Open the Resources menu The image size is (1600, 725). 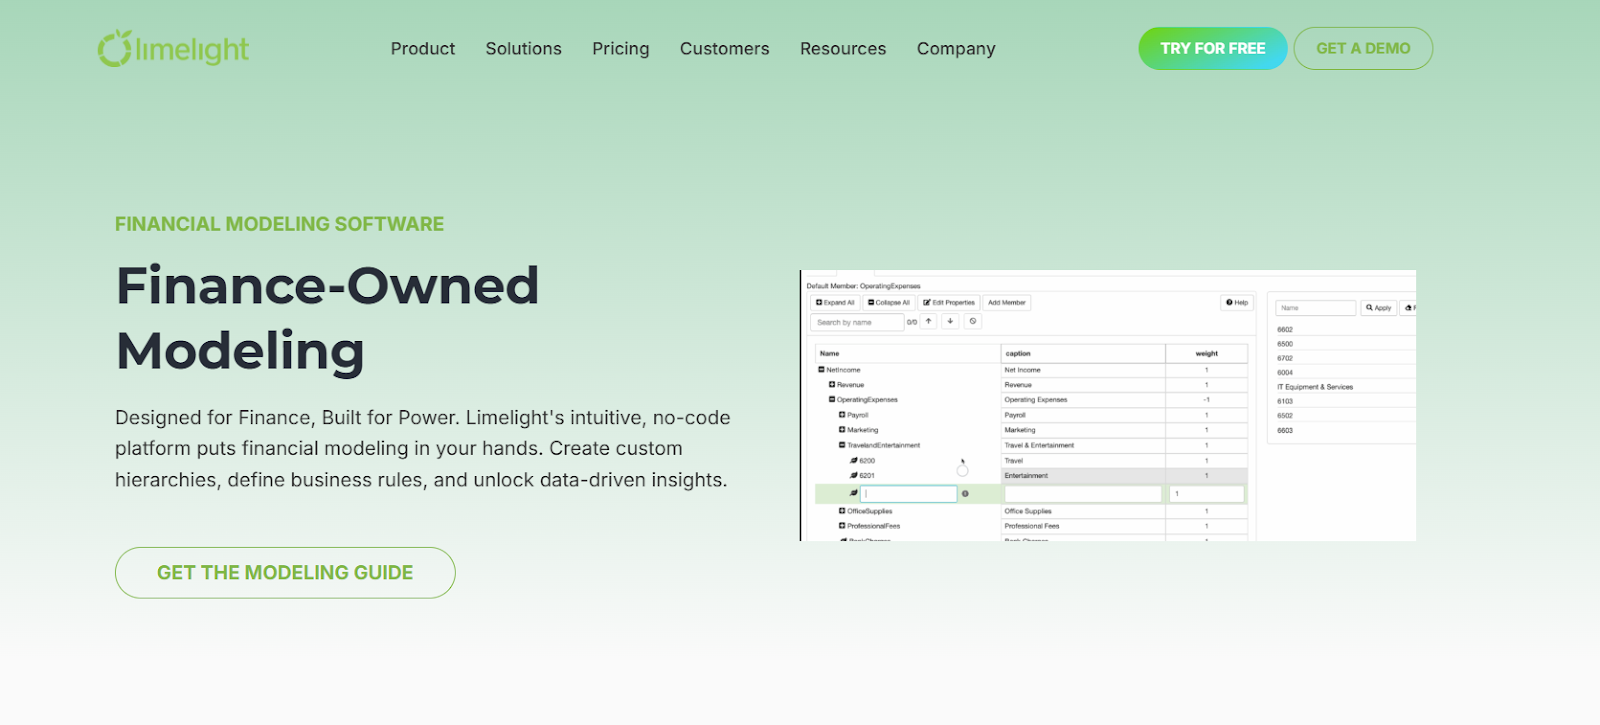pyautogui.click(x=843, y=49)
